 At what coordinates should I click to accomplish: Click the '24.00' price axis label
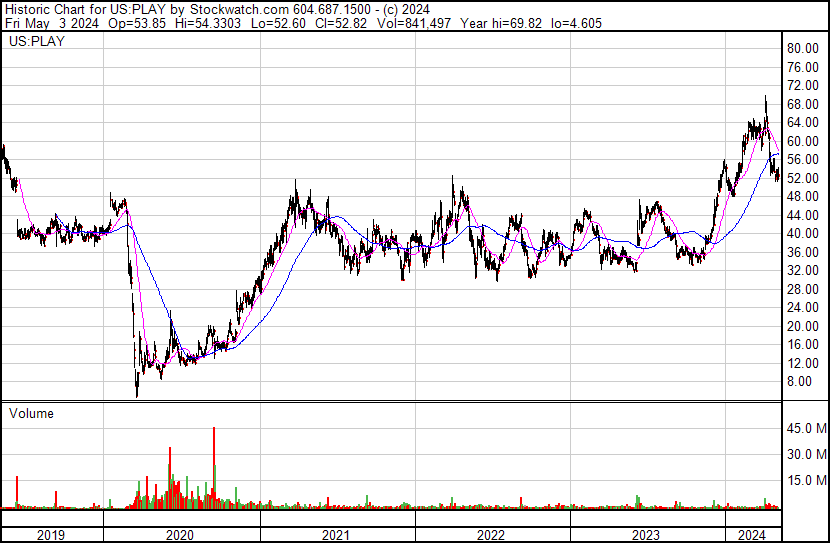803,307
